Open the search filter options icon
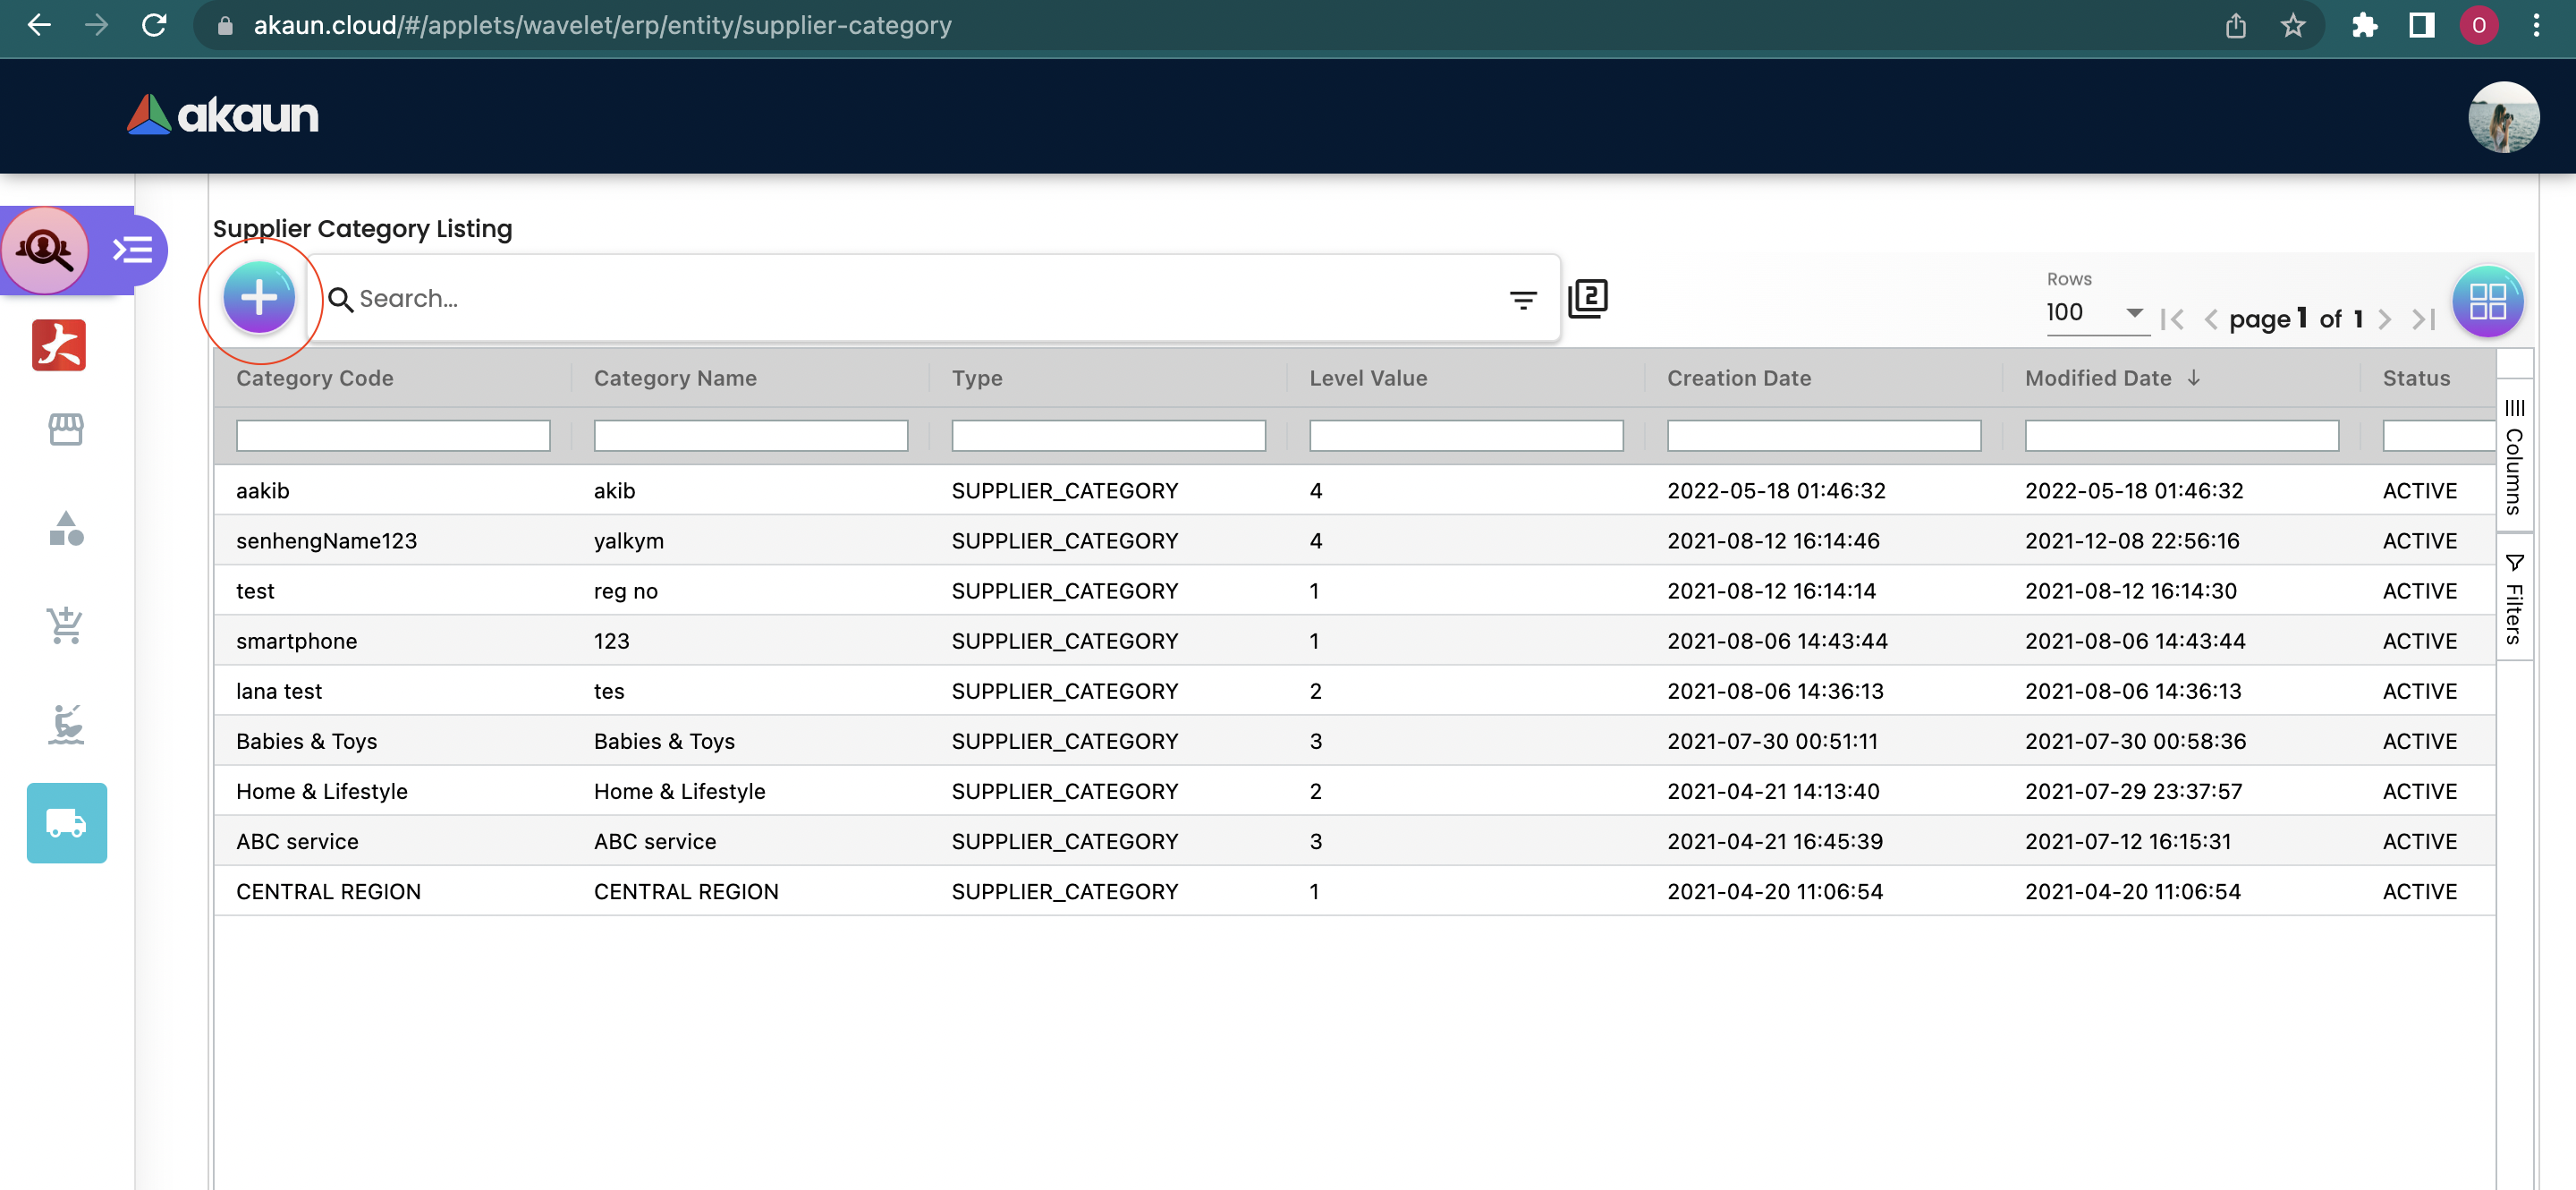2576x1190 pixels. [1522, 299]
